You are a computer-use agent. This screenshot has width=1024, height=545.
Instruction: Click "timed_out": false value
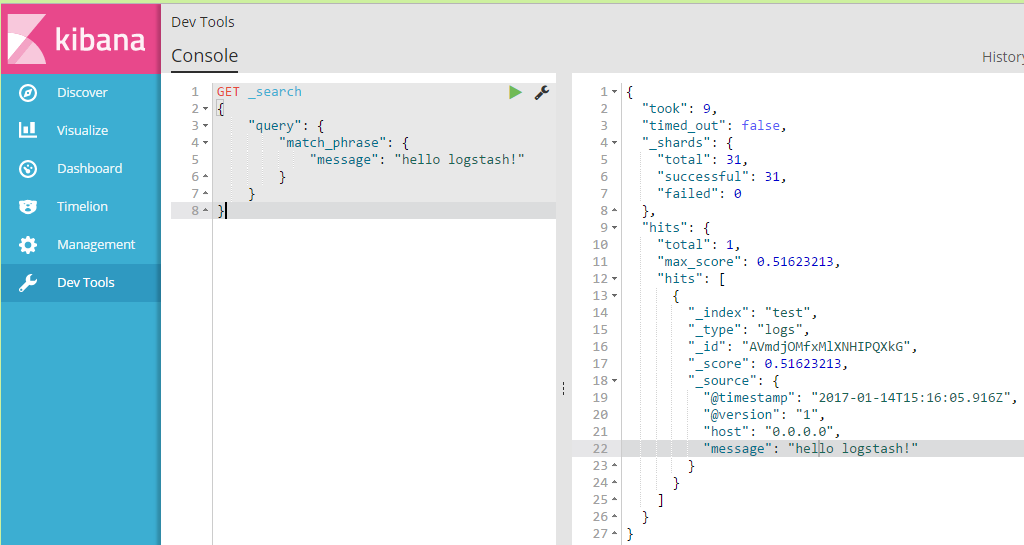[760, 126]
